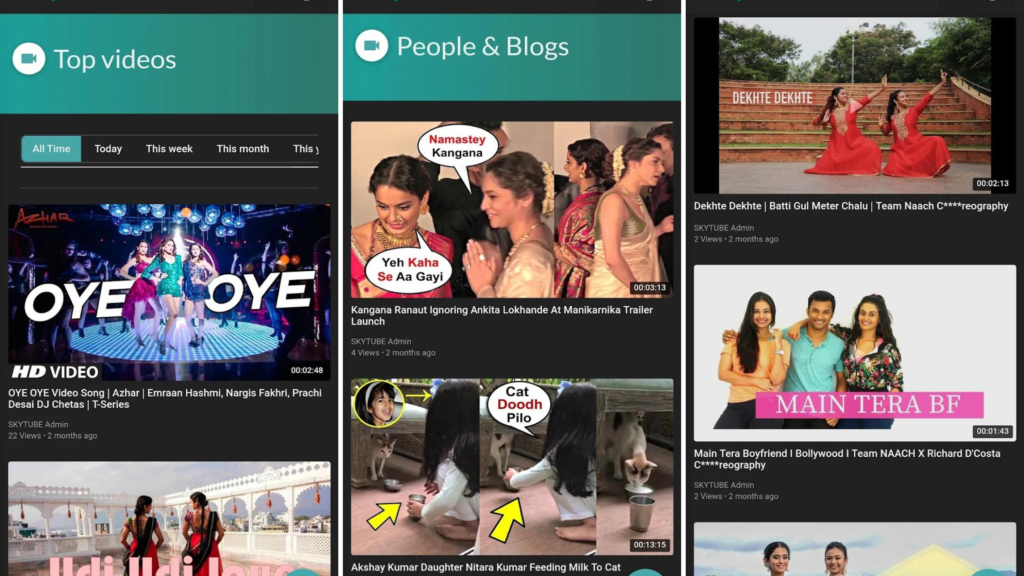Select the Today filter tab
Image resolution: width=1024 pixels, height=576 pixels.
coord(108,149)
